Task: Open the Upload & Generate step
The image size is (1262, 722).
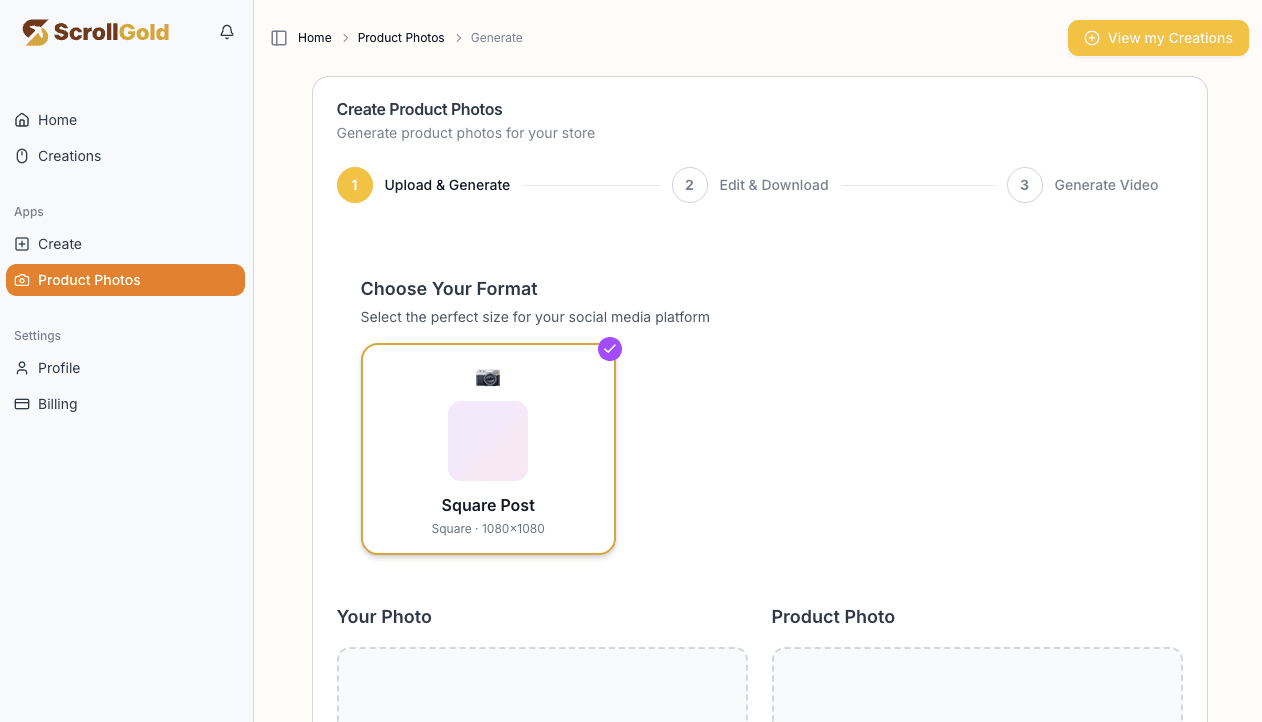Action: (447, 185)
